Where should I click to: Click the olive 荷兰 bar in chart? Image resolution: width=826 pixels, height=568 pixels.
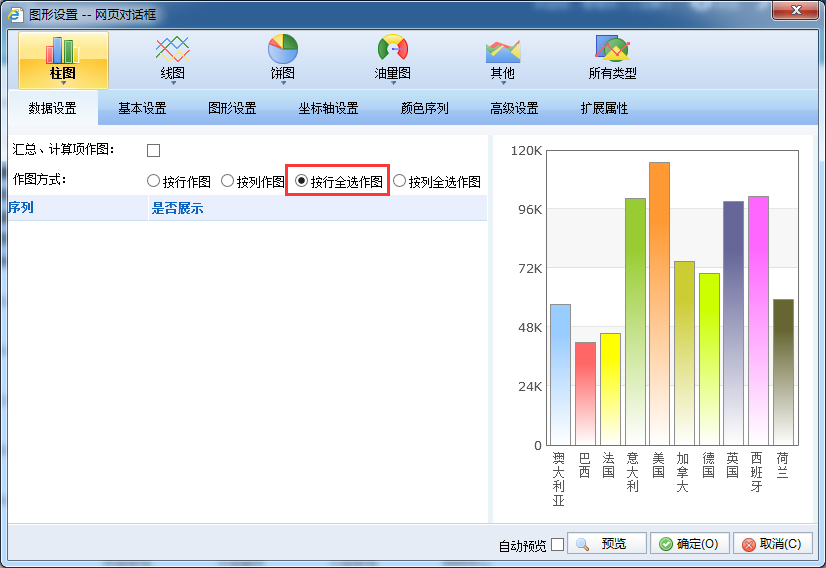783,373
